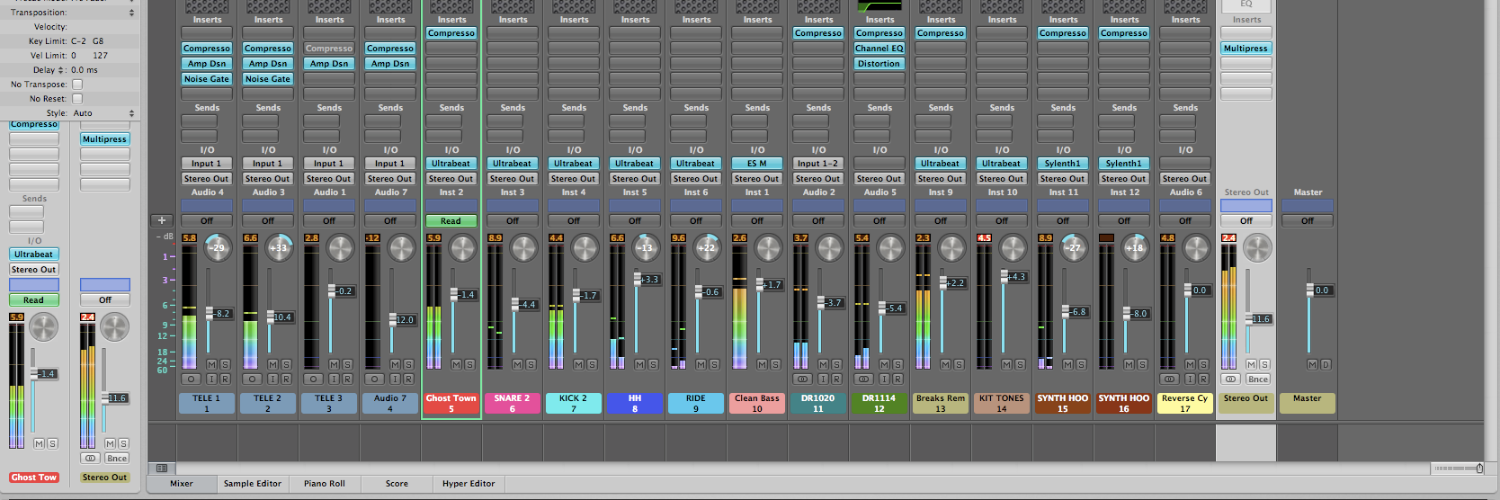This screenshot has width=1500, height=500.
Task: Click volume fader on HH channel
Action: point(636,280)
